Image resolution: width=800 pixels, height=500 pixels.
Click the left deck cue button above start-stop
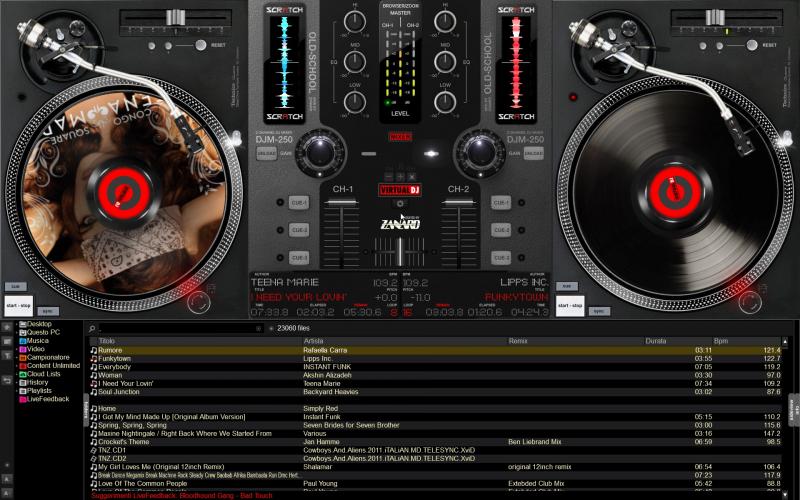click(15, 287)
